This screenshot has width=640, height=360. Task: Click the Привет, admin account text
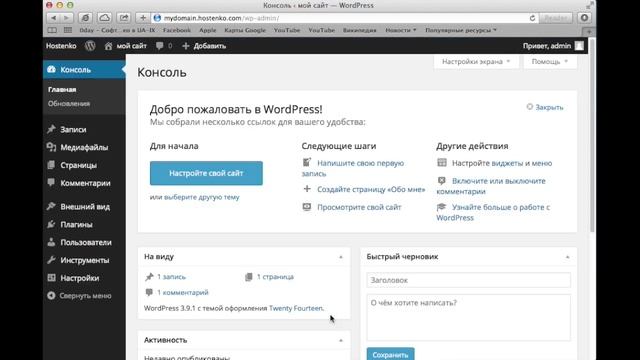click(x=547, y=46)
